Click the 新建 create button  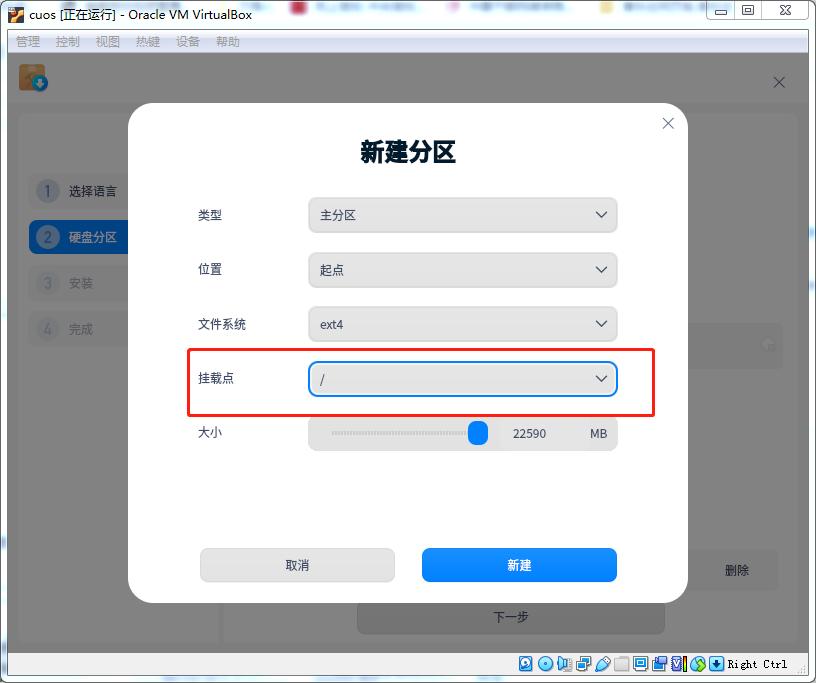tap(519, 565)
